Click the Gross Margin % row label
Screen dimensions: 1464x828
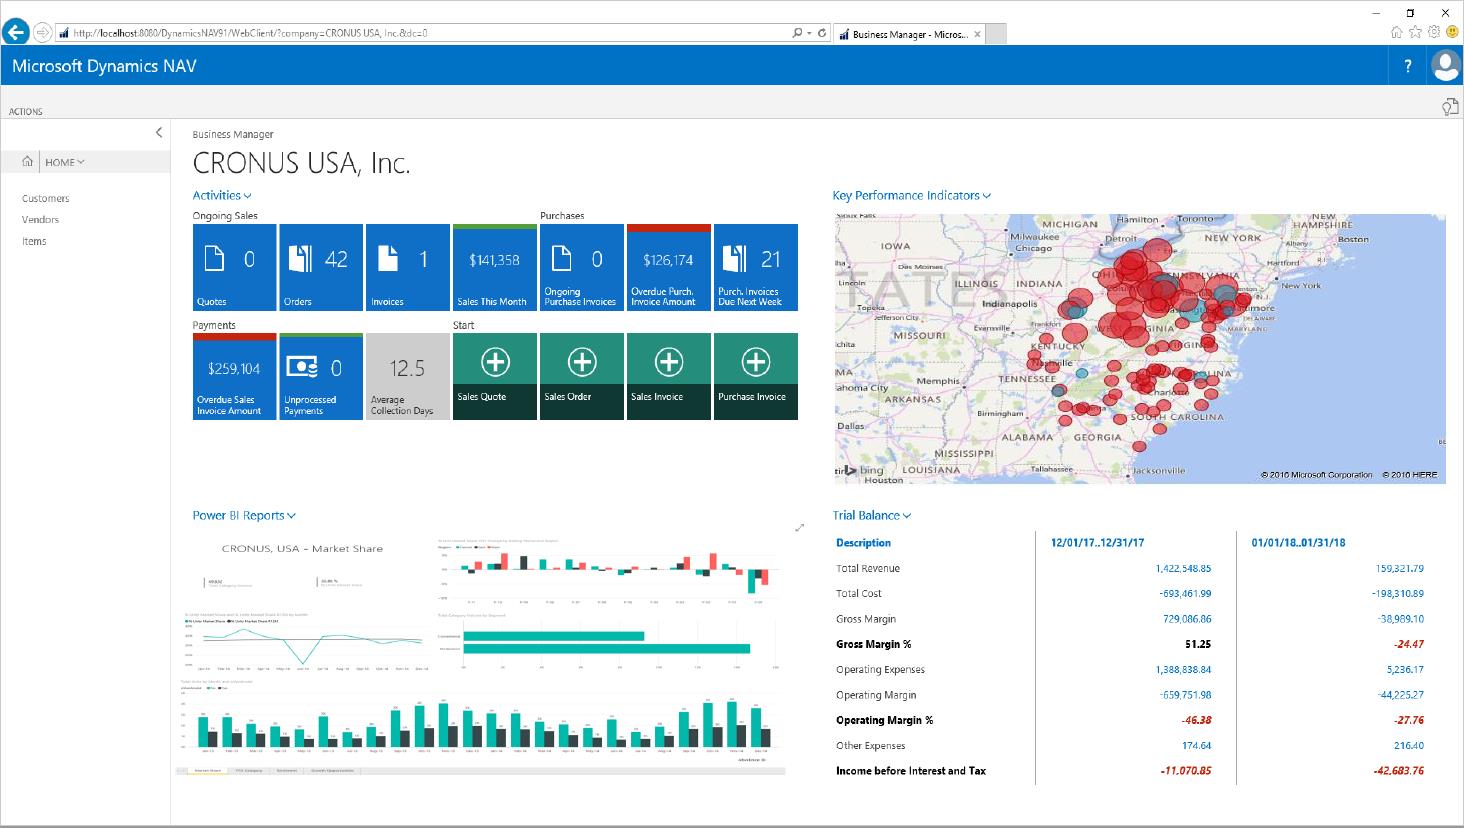click(873, 644)
